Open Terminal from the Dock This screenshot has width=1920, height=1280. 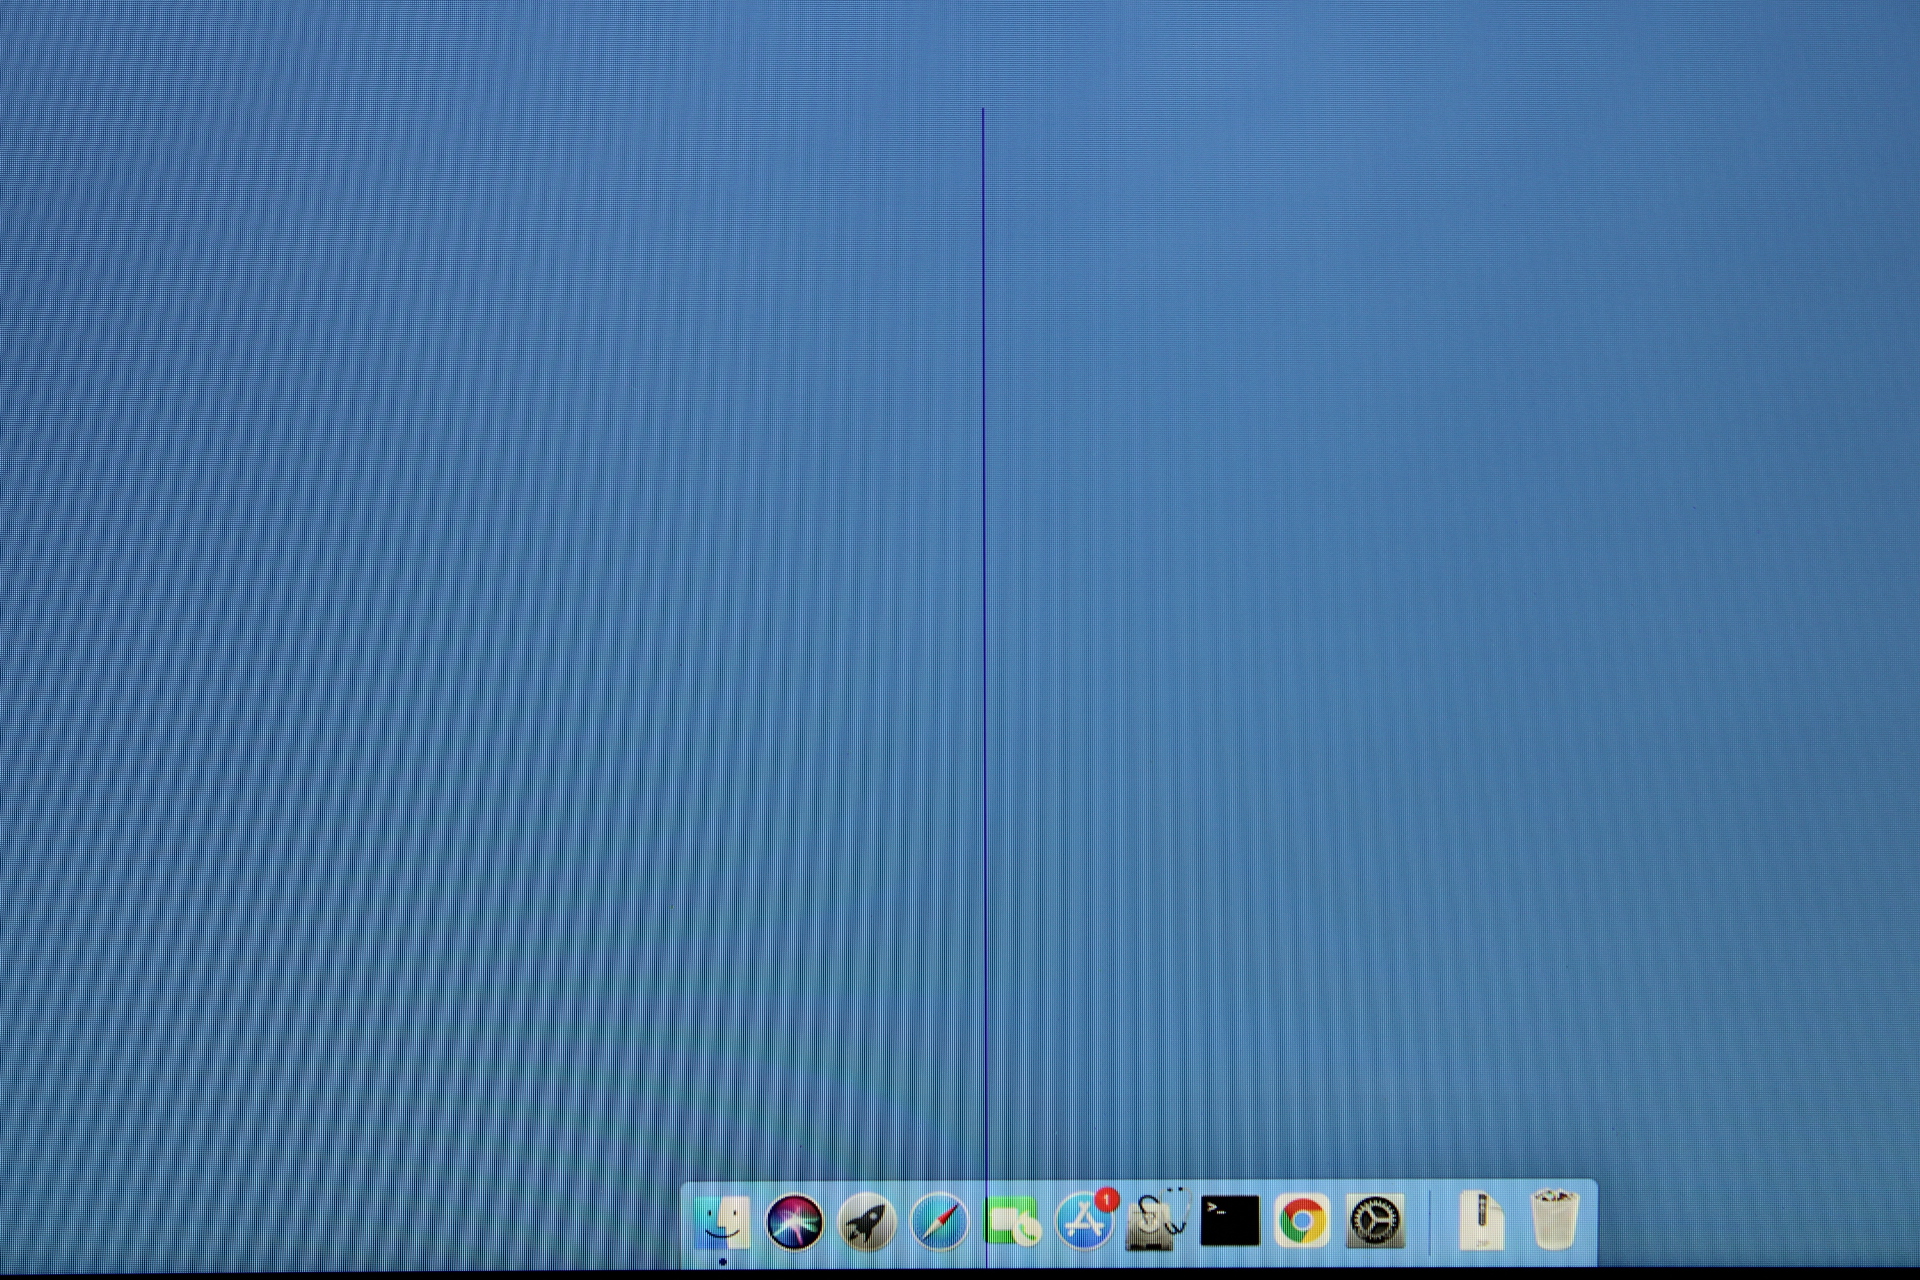(1230, 1221)
